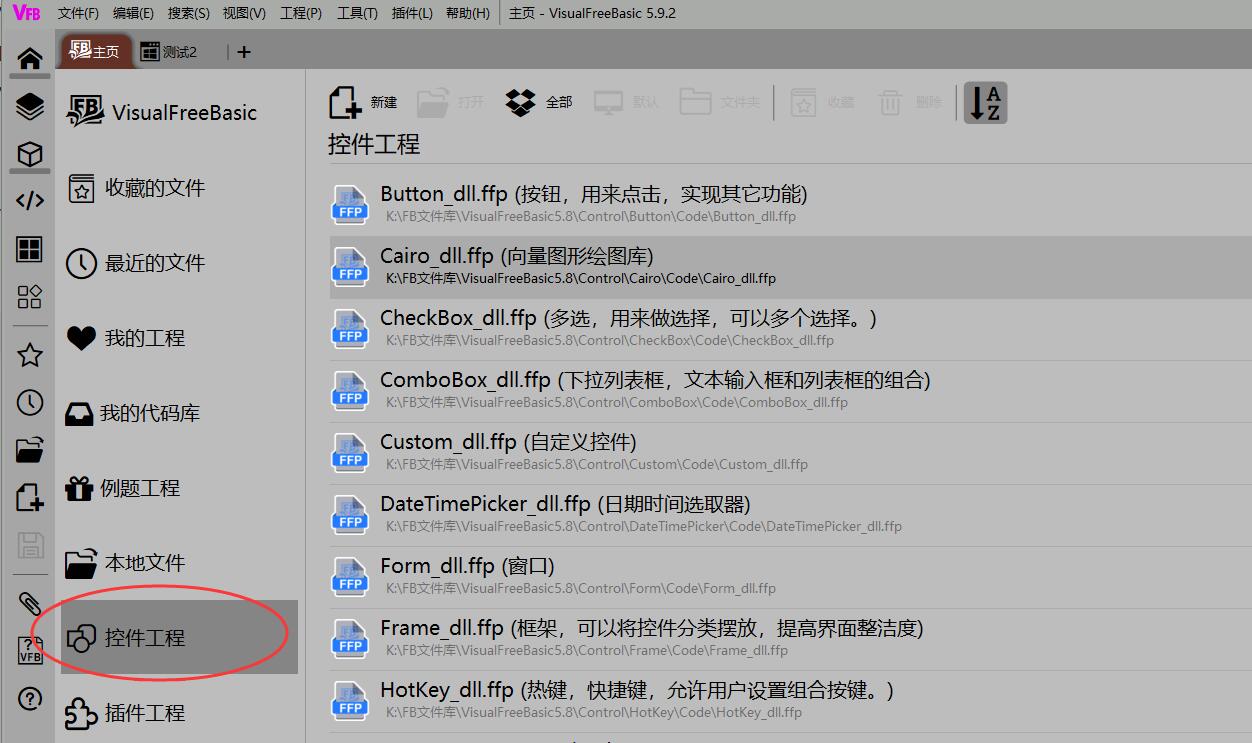Image resolution: width=1252 pixels, height=743 pixels.
Task: Click the 全部 show-all toolbar button
Action: pyautogui.click(x=540, y=102)
